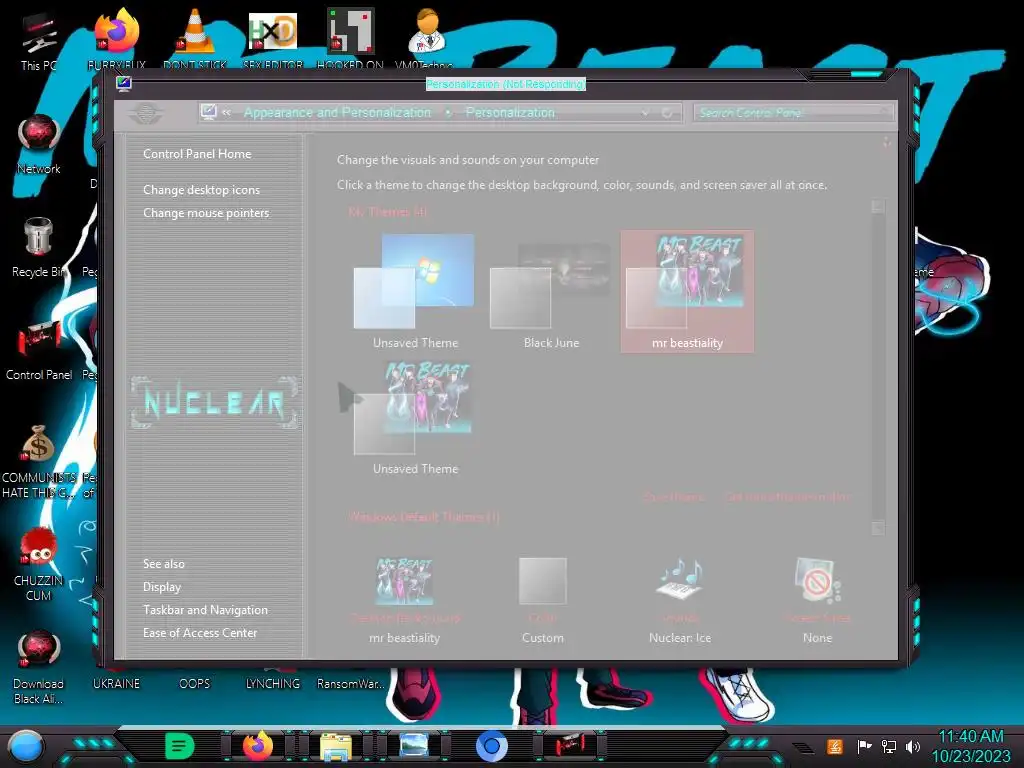The width and height of the screenshot is (1024, 768).
Task: Open the LYNCHING desktop item
Action: pyautogui.click(x=272, y=683)
